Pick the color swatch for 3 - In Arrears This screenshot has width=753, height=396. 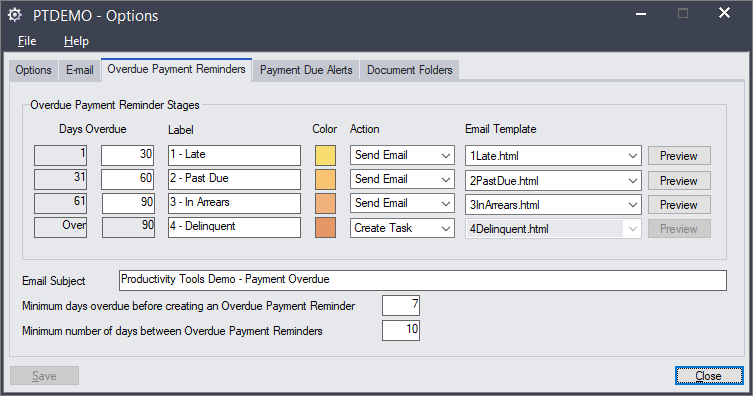pyautogui.click(x=325, y=204)
